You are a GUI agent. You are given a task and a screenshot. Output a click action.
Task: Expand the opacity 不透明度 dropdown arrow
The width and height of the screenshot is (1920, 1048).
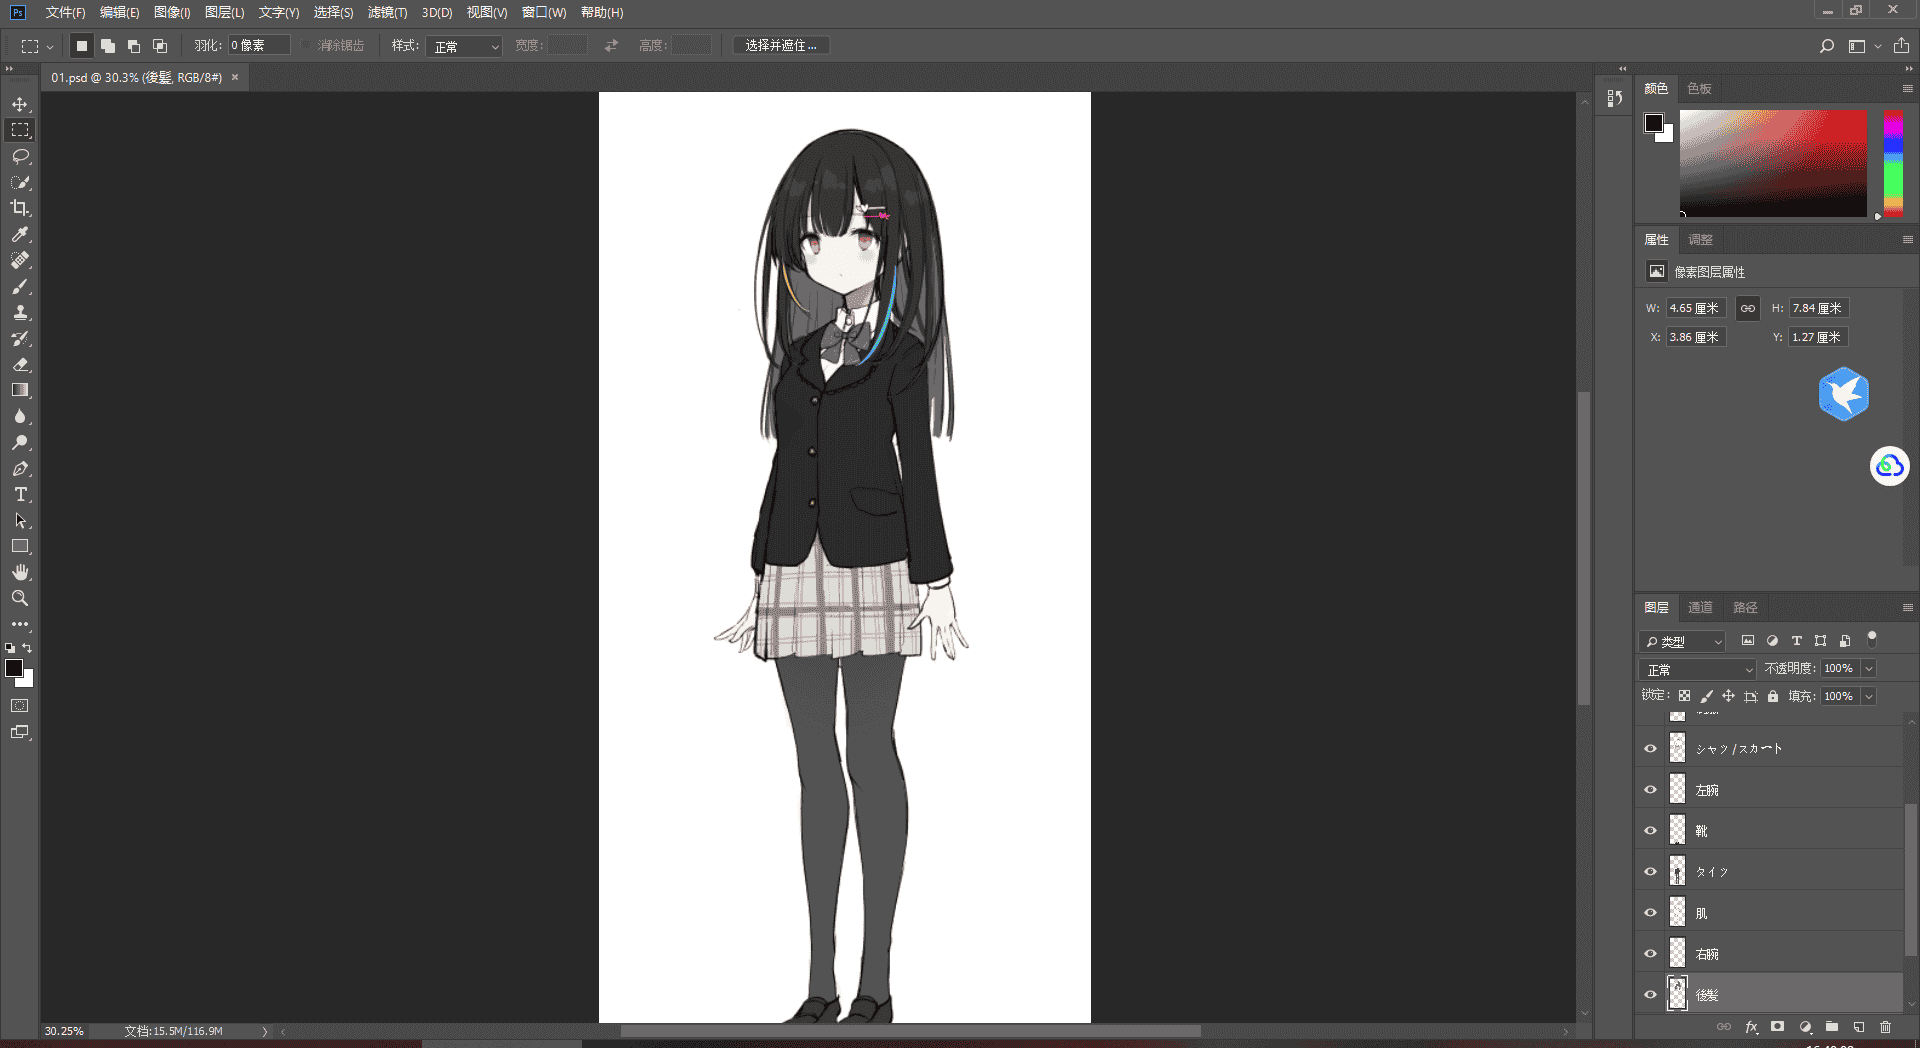point(1868,669)
